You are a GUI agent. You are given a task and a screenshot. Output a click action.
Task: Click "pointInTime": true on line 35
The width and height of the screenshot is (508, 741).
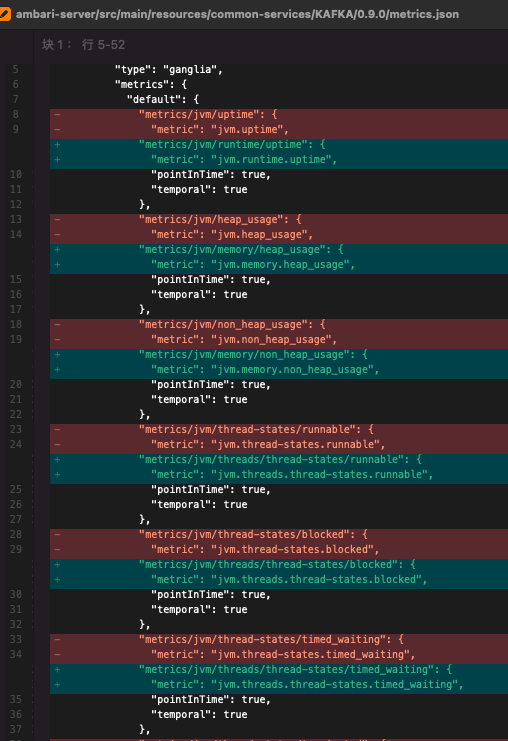(x=211, y=700)
